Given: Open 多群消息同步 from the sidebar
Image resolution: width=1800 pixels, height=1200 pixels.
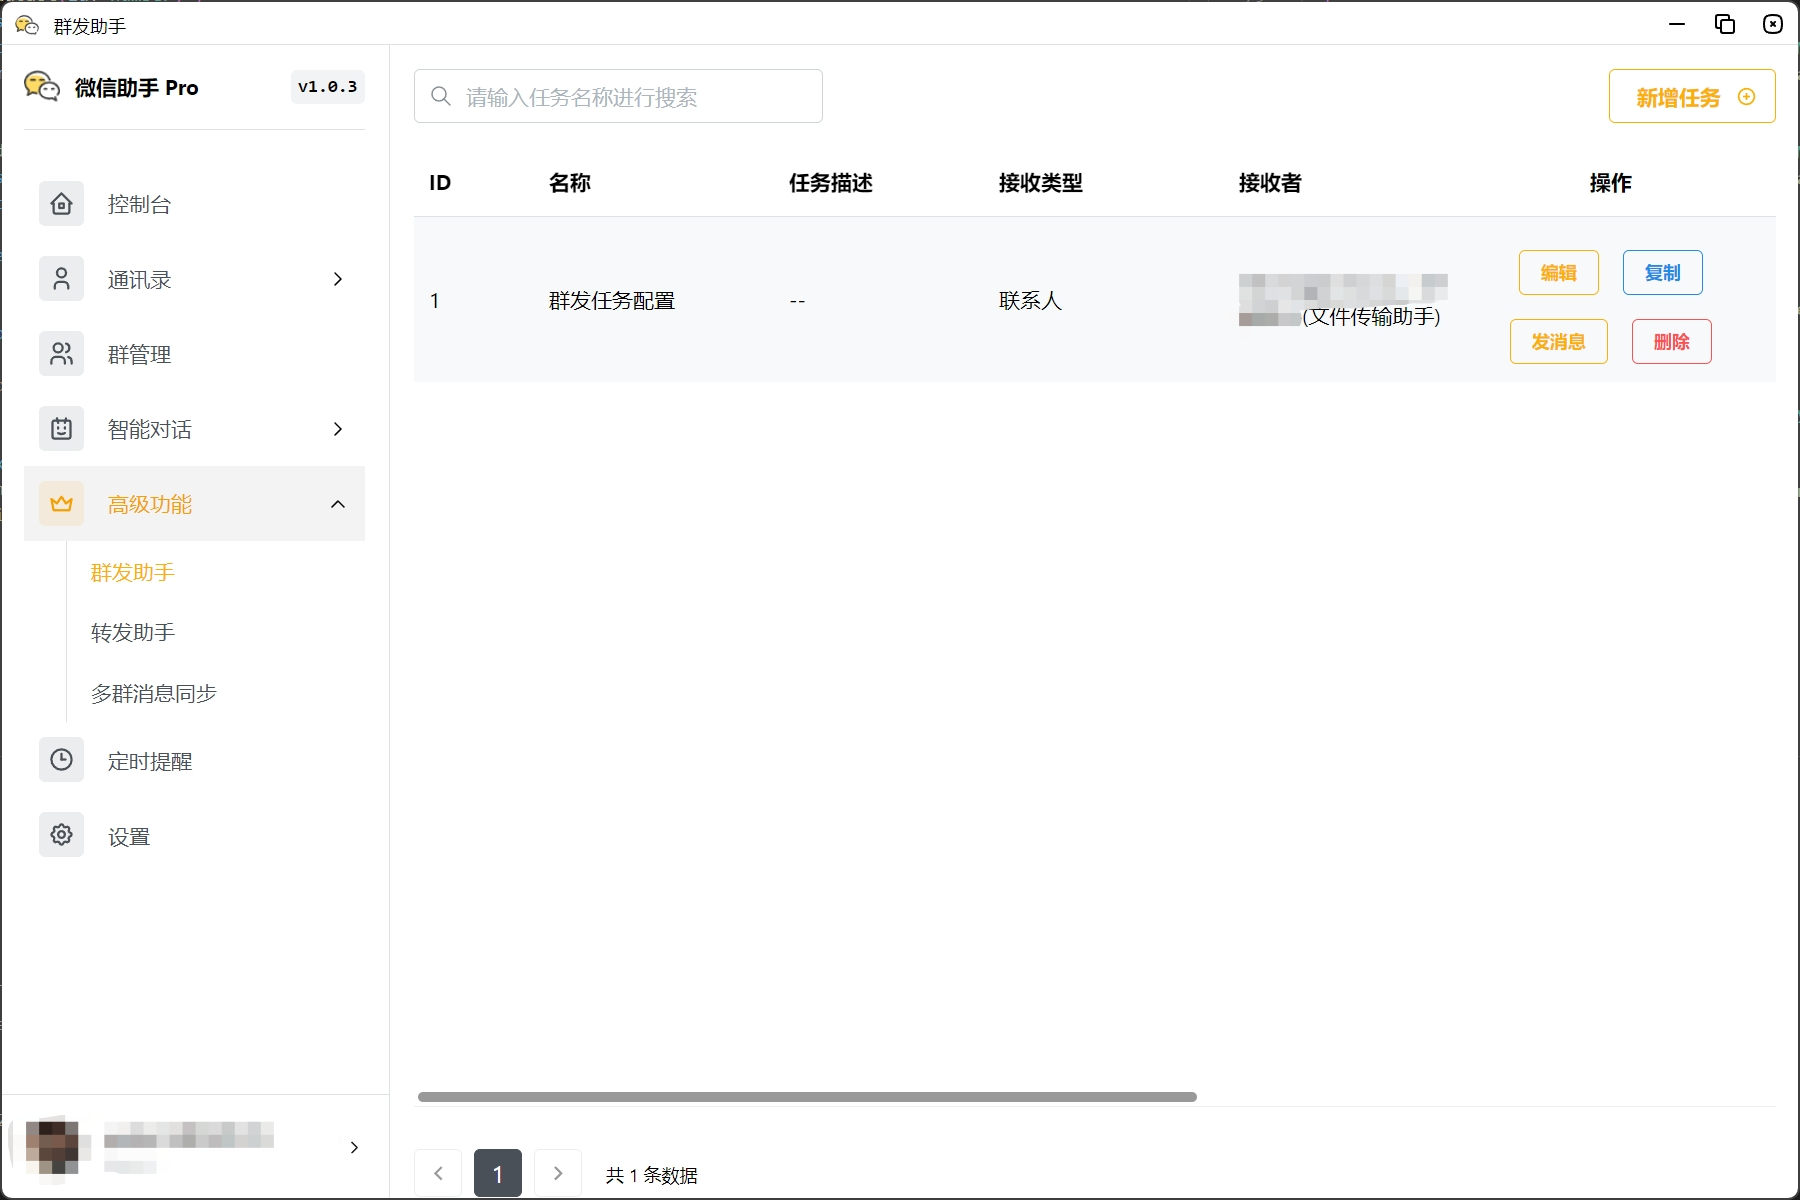Looking at the screenshot, I should click(x=152, y=692).
